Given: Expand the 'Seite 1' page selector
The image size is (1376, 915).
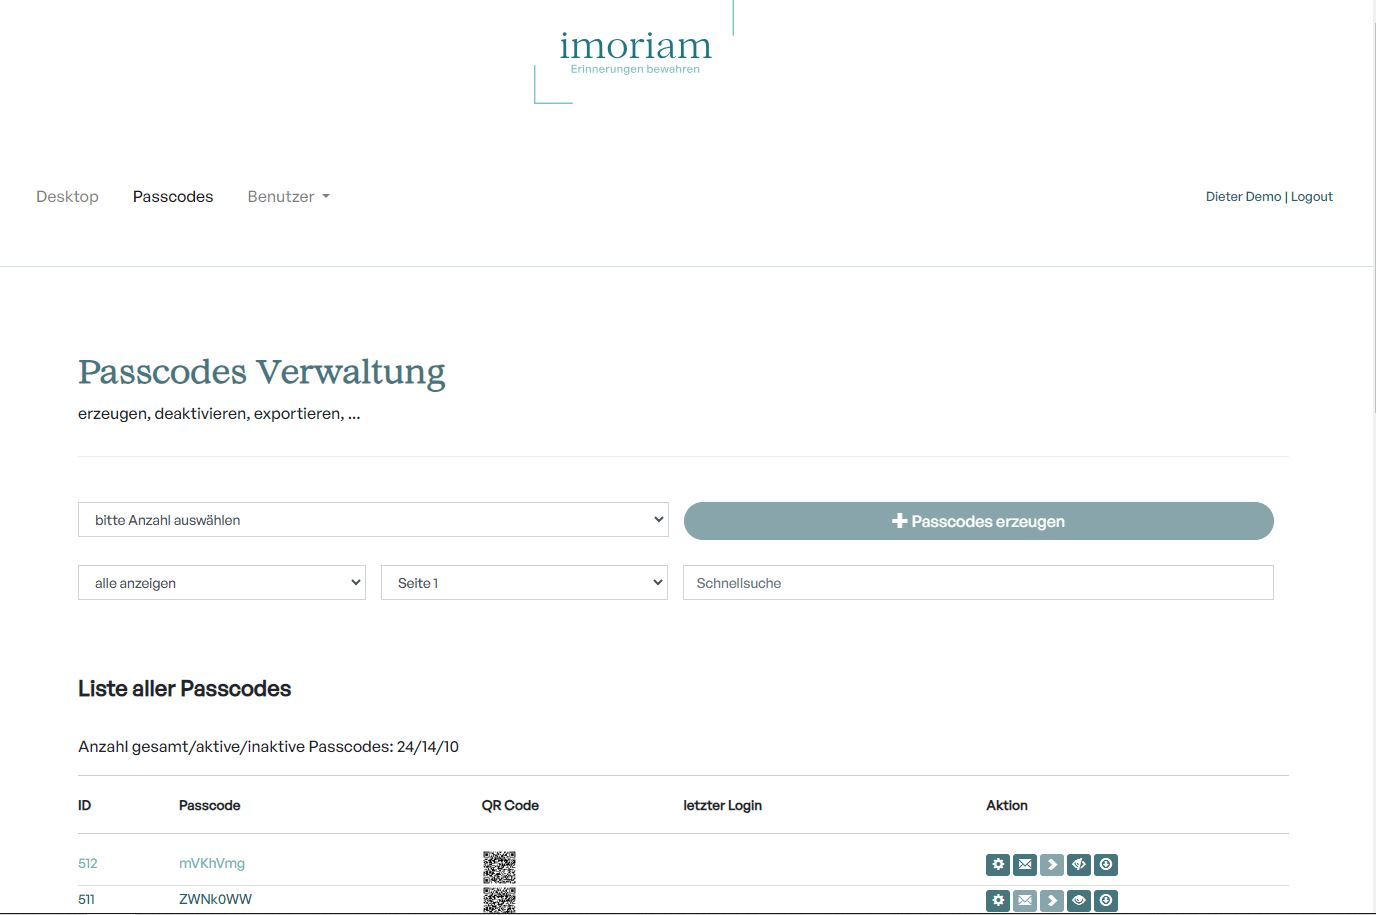Looking at the screenshot, I should (524, 583).
